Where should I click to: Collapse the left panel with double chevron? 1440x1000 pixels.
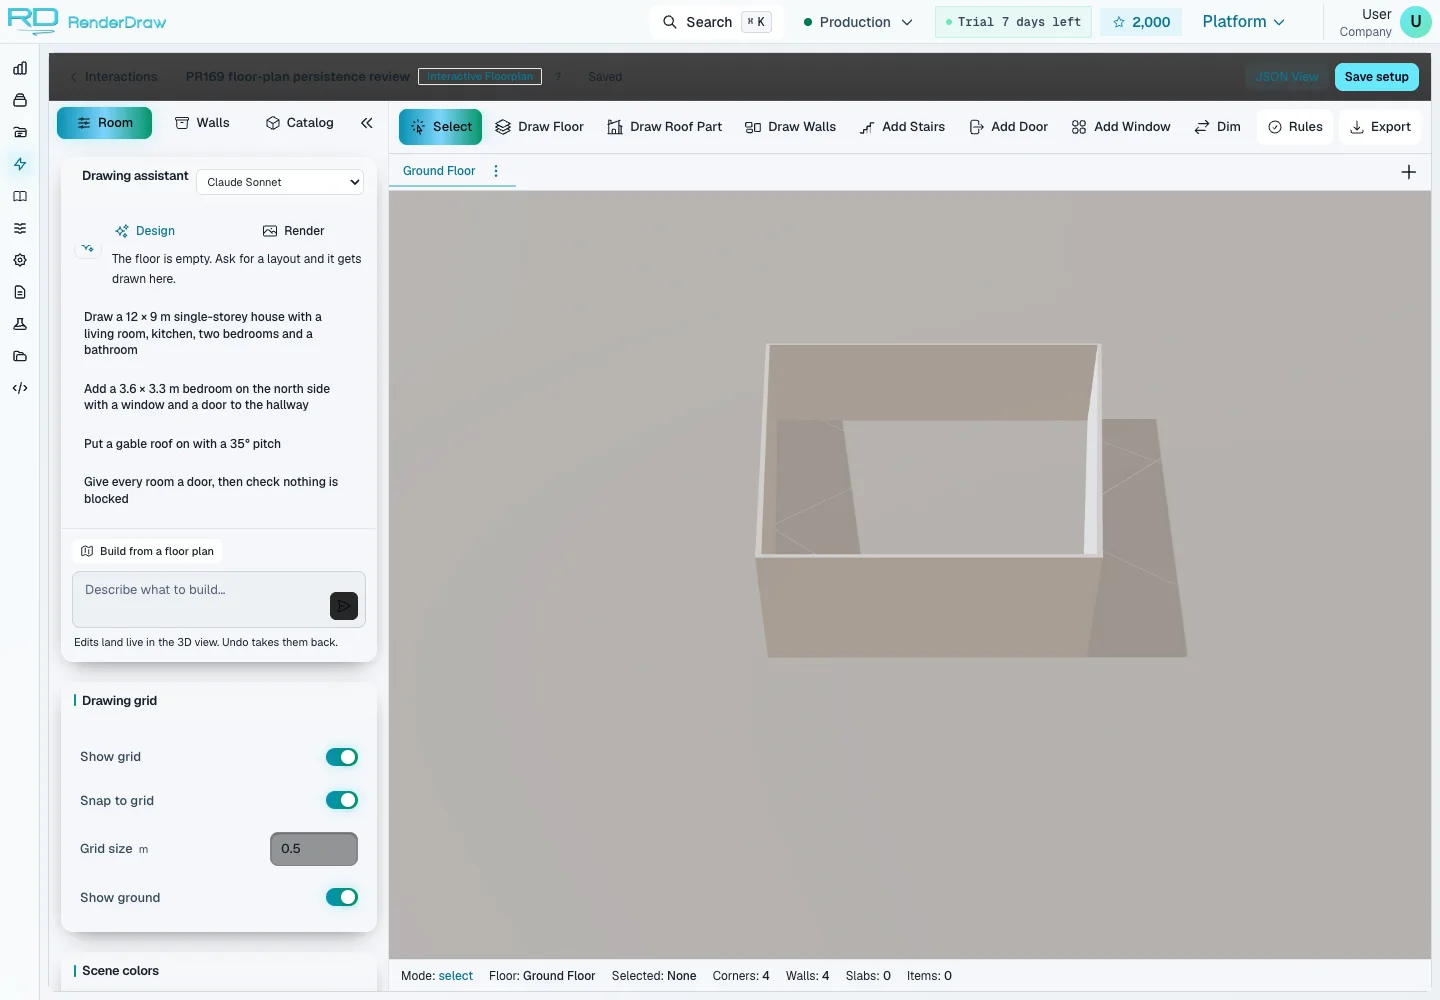tap(367, 123)
